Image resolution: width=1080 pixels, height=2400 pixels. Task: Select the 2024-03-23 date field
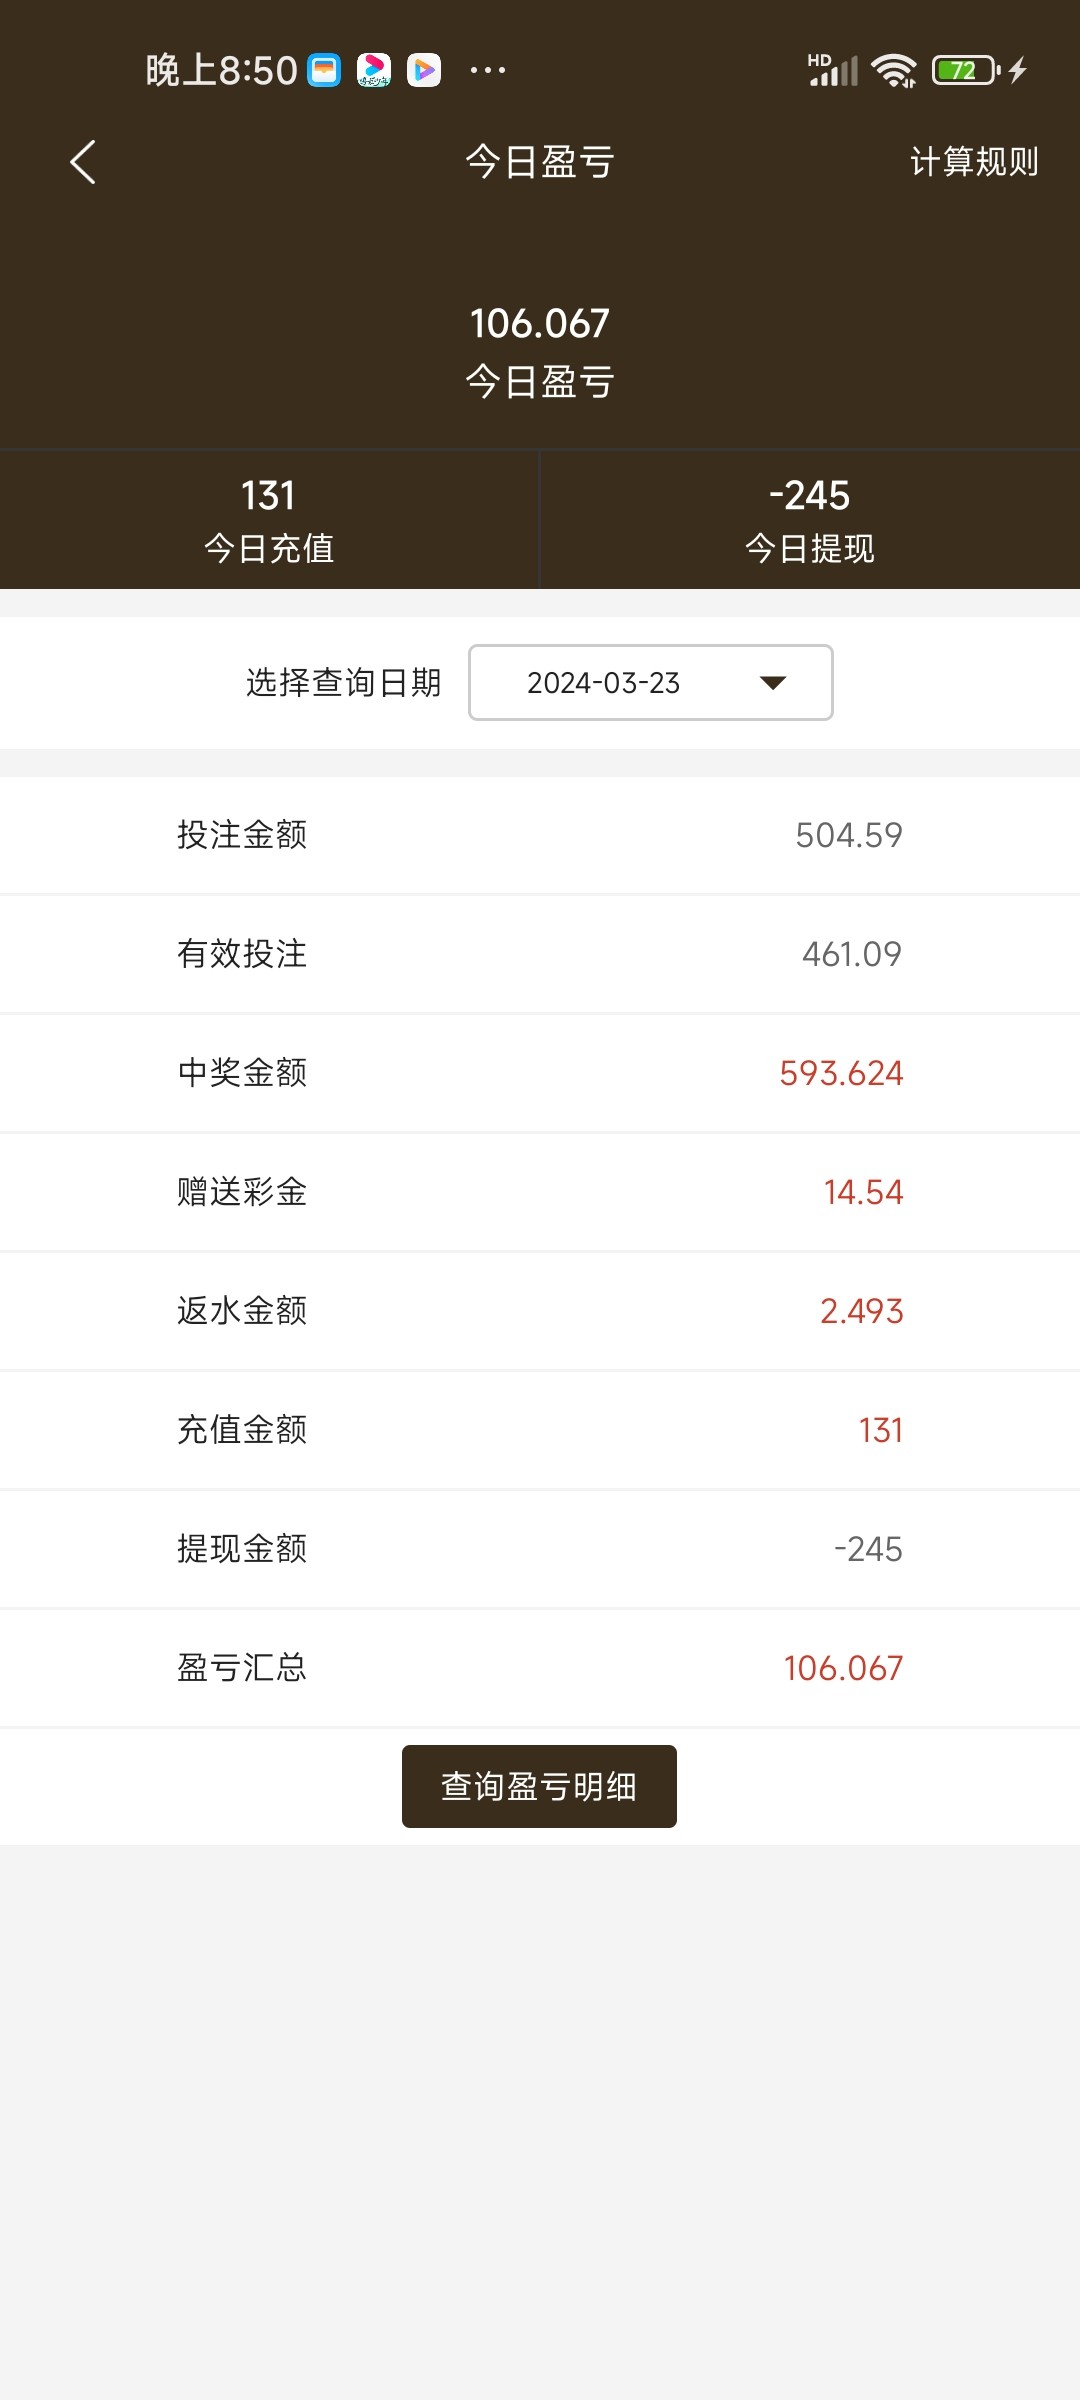tap(603, 683)
